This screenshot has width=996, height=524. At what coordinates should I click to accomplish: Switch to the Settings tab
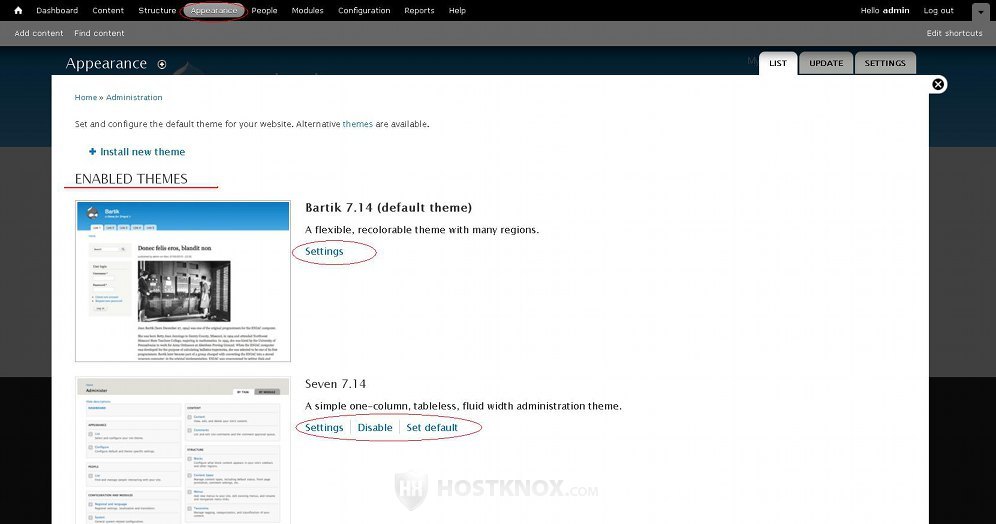885,63
